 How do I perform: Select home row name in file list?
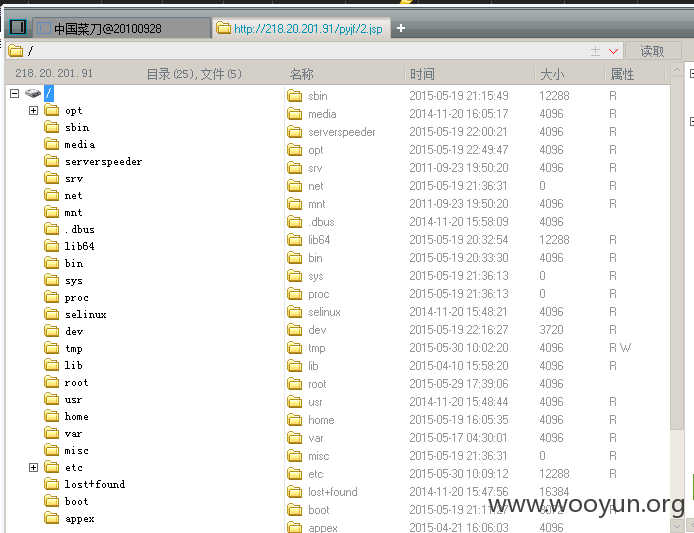pos(321,420)
